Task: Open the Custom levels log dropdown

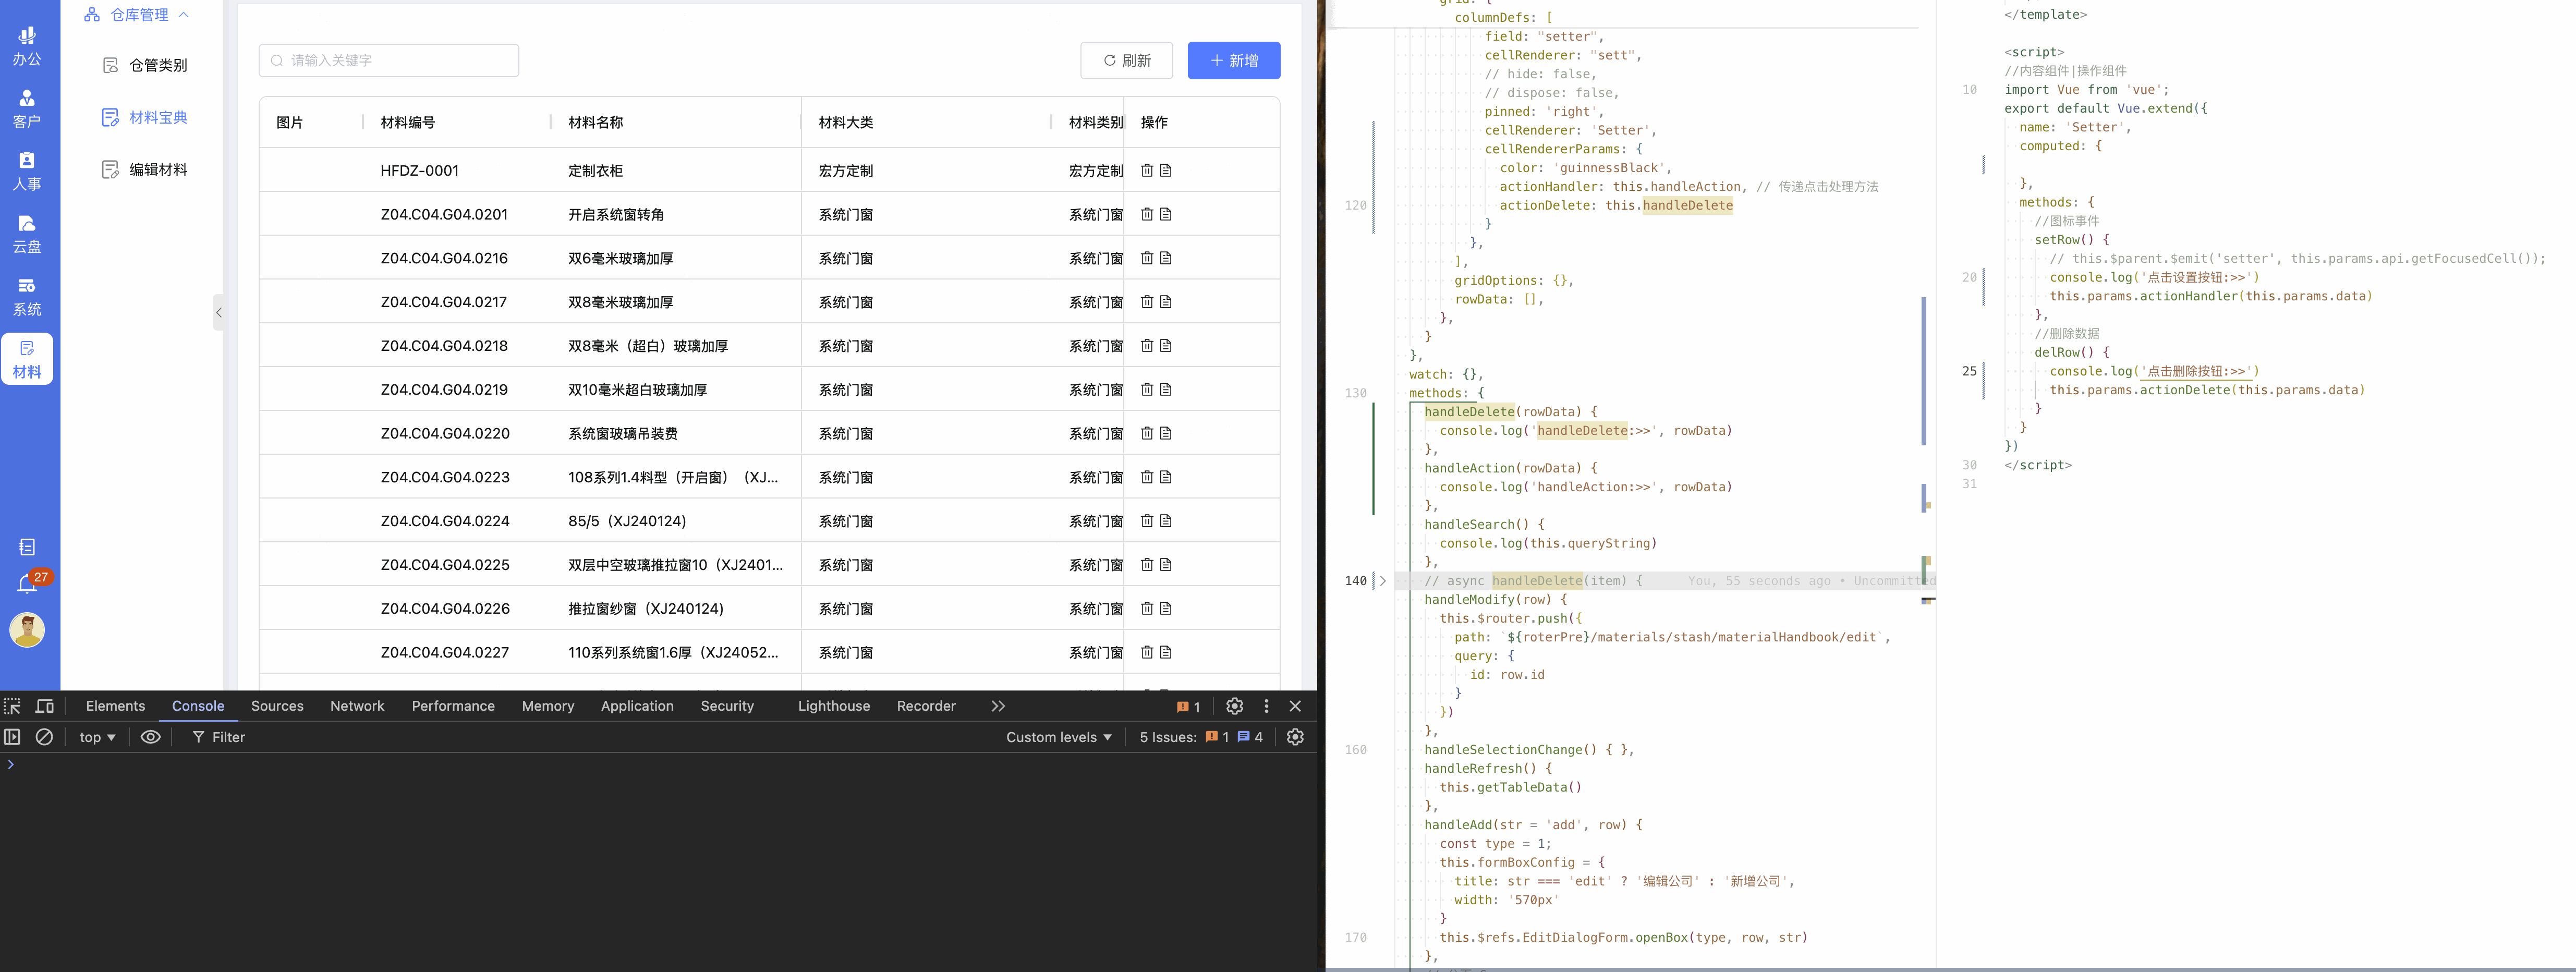Action: 1059,737
